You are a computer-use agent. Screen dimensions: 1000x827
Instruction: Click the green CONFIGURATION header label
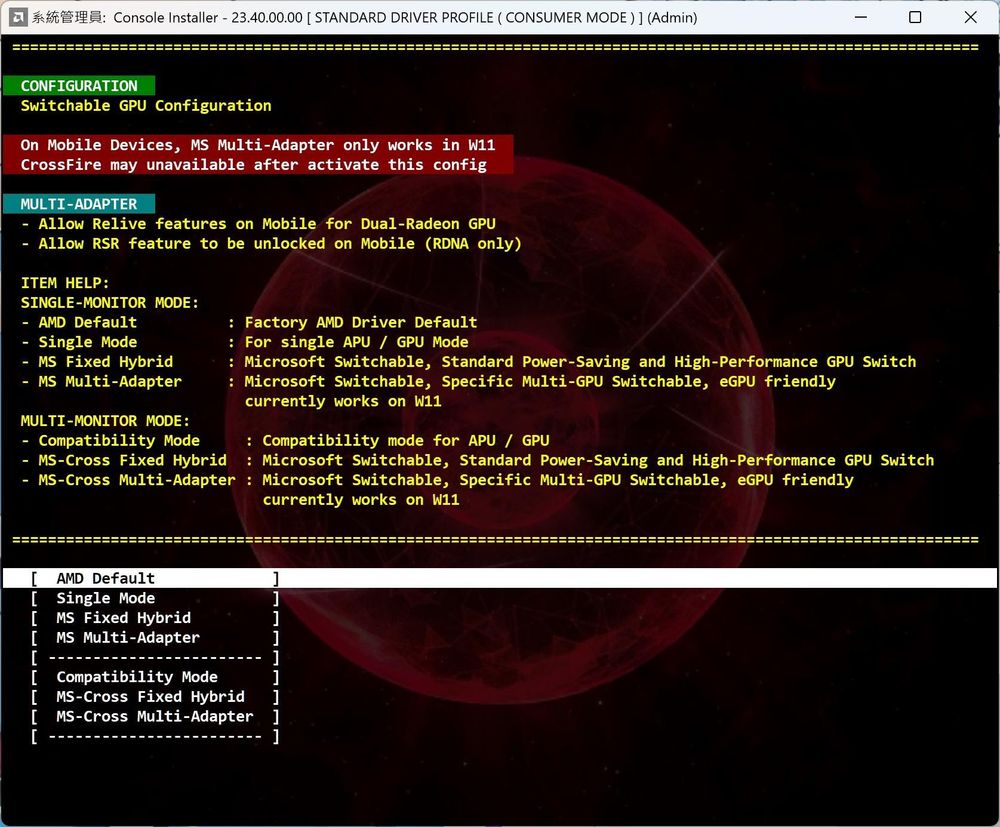(79, 86)
